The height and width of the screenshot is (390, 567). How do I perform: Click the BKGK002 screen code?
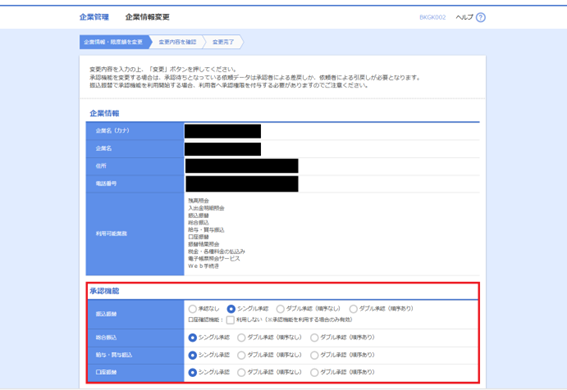(432, 17)
